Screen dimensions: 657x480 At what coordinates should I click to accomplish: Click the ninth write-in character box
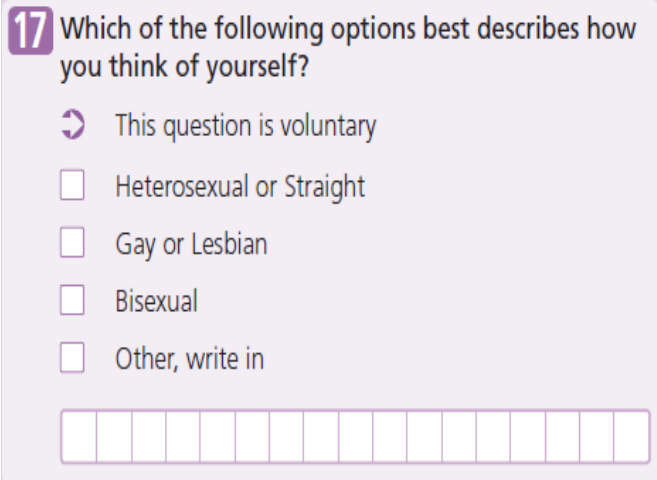pos(356,435)
